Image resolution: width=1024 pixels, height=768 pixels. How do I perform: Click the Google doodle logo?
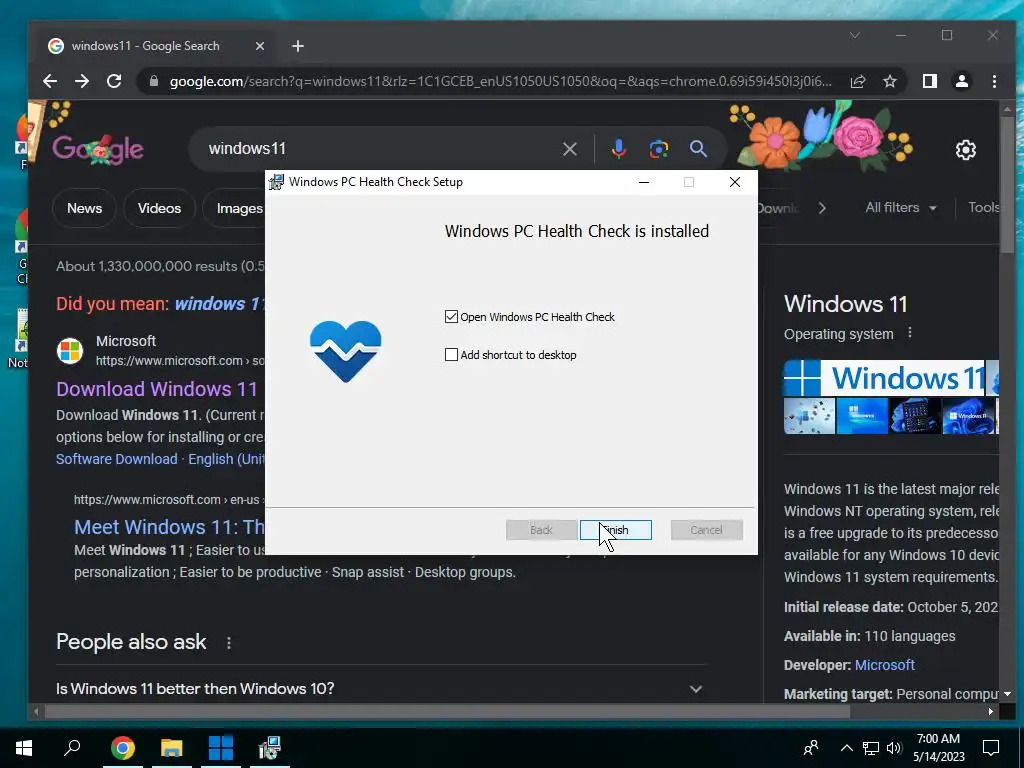point(98,149)
